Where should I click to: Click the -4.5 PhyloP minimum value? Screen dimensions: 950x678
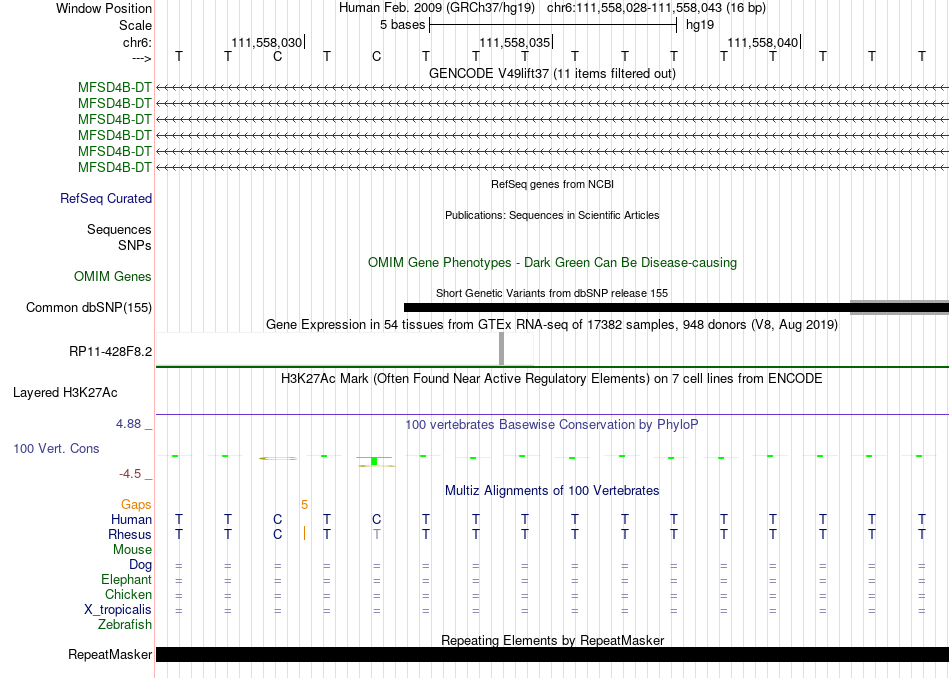130,474
